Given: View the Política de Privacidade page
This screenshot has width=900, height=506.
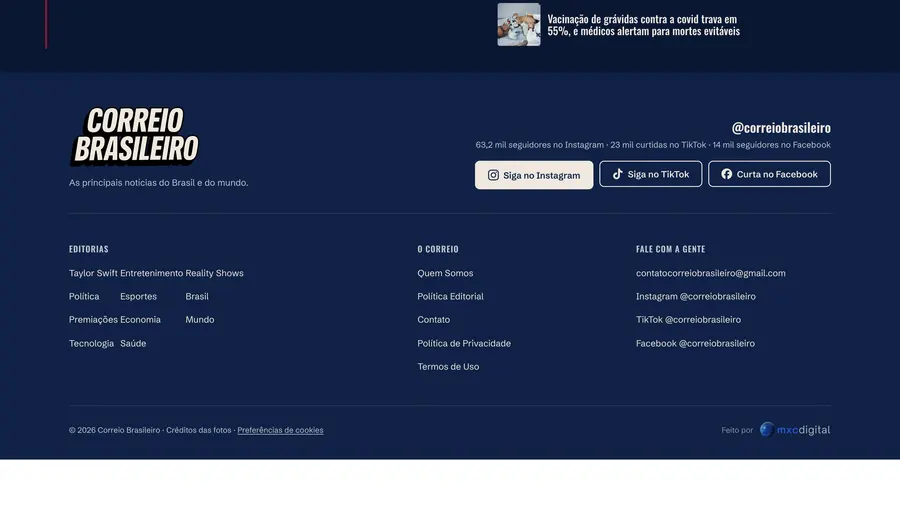Looking at the screenshot, I should point(464,343).
